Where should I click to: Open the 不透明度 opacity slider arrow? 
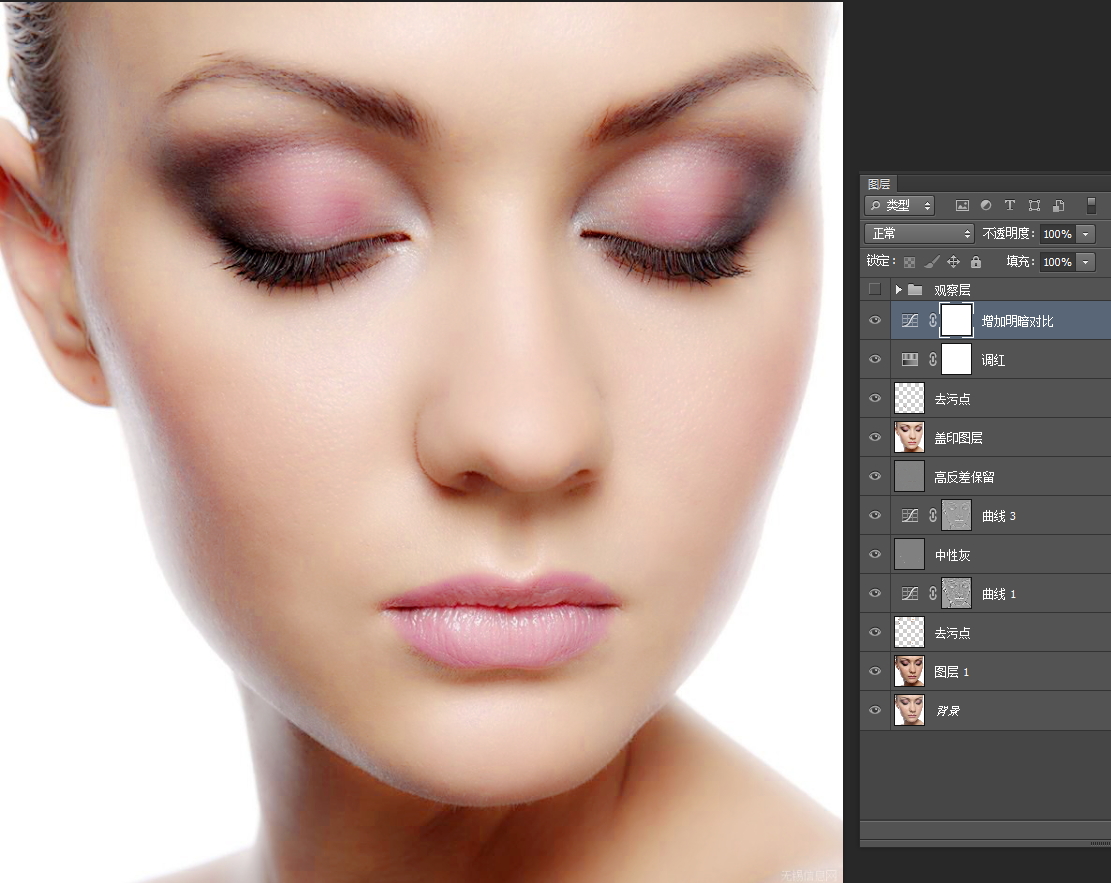point(1085,234)
